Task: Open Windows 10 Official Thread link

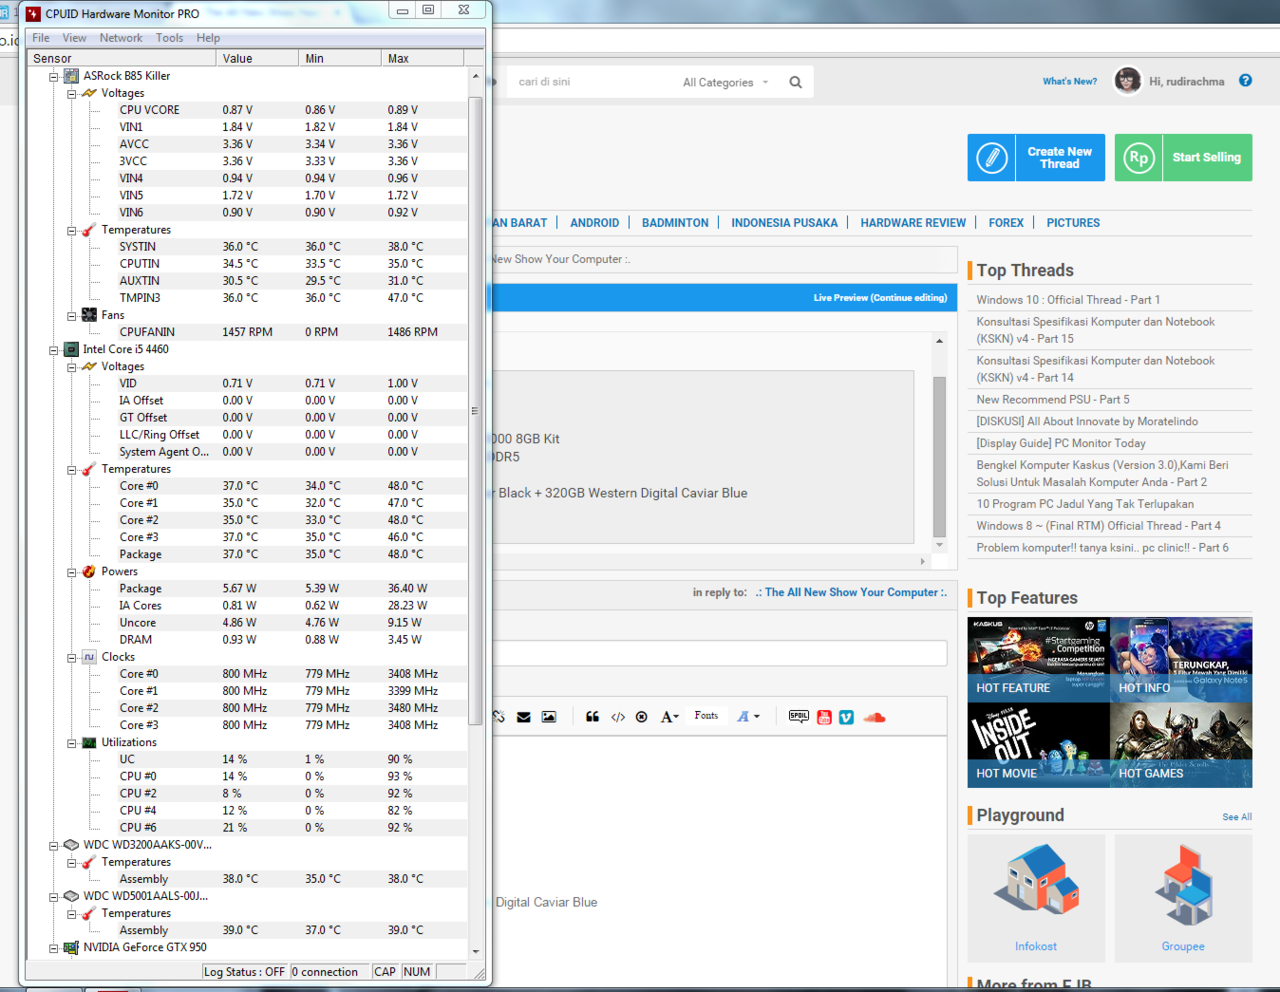Action: pos(1068,300)
